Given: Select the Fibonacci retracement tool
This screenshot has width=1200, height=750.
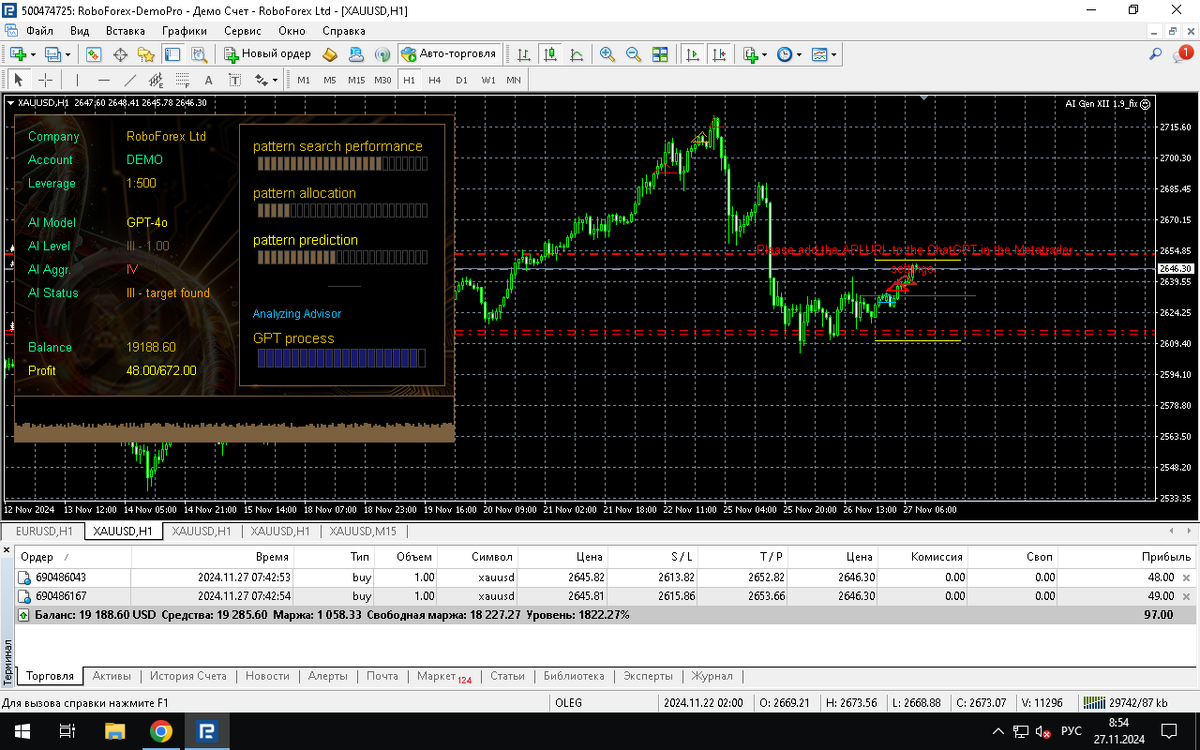Looking at the screenshot, I should (183, 80).
